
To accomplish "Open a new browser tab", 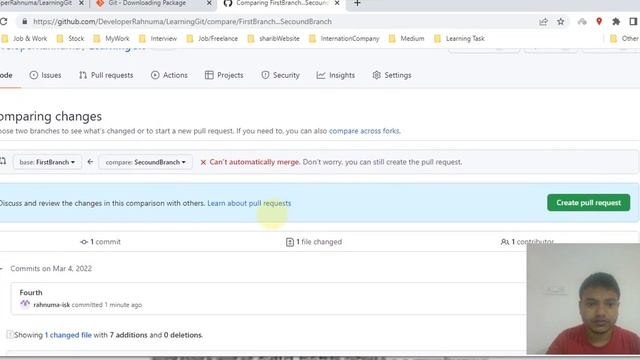I will coord(357,3).
